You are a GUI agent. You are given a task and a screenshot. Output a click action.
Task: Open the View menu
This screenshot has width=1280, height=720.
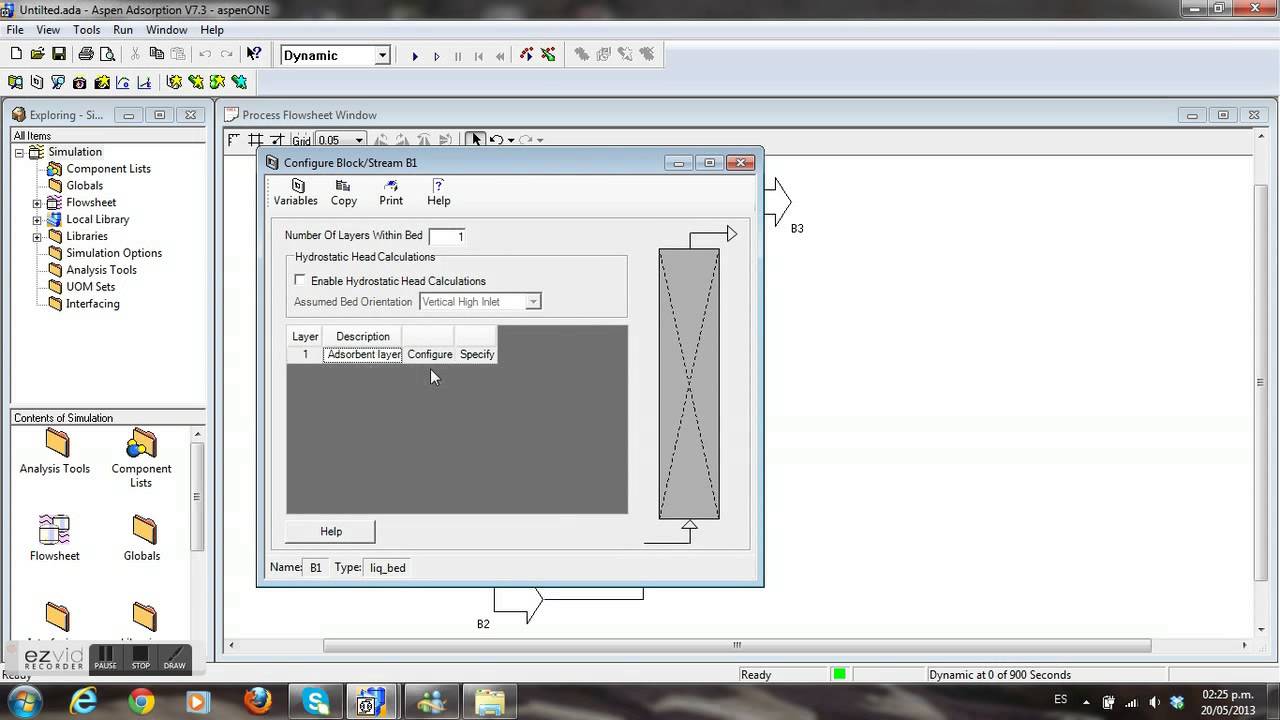pos(48,30)
